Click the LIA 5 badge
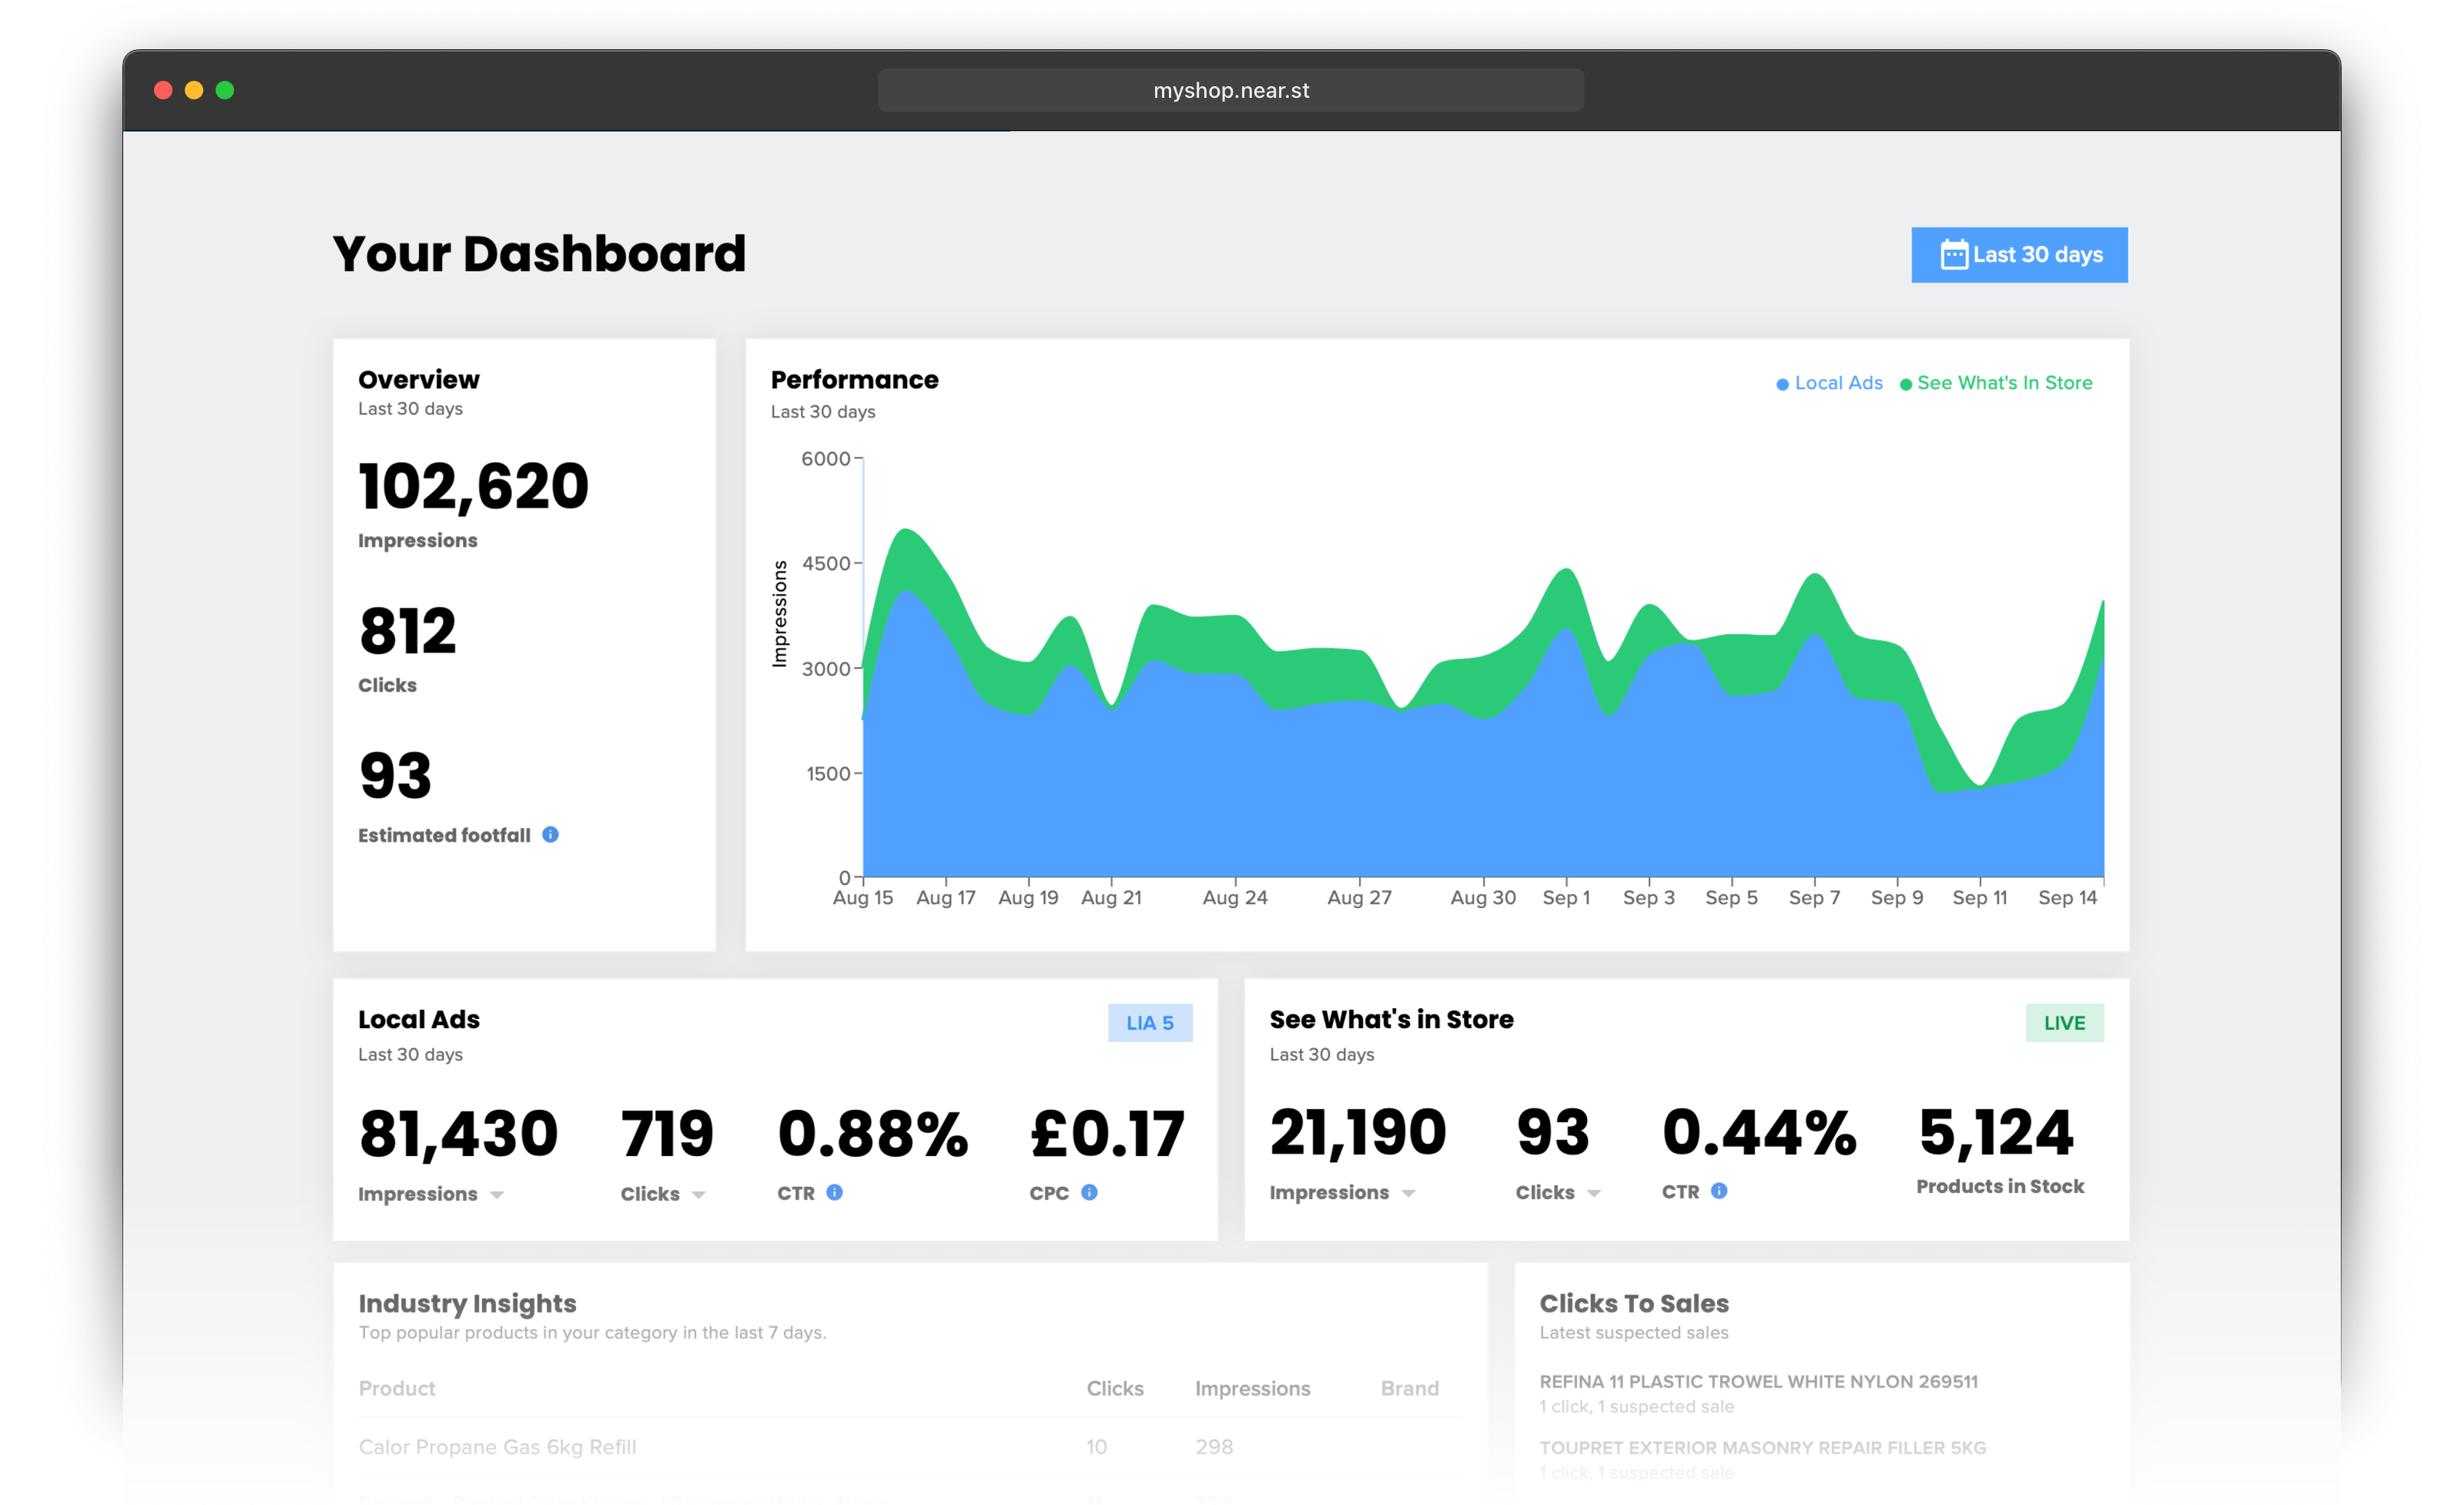This screenshot has height=1505, width=2464. point(1149,1022)
